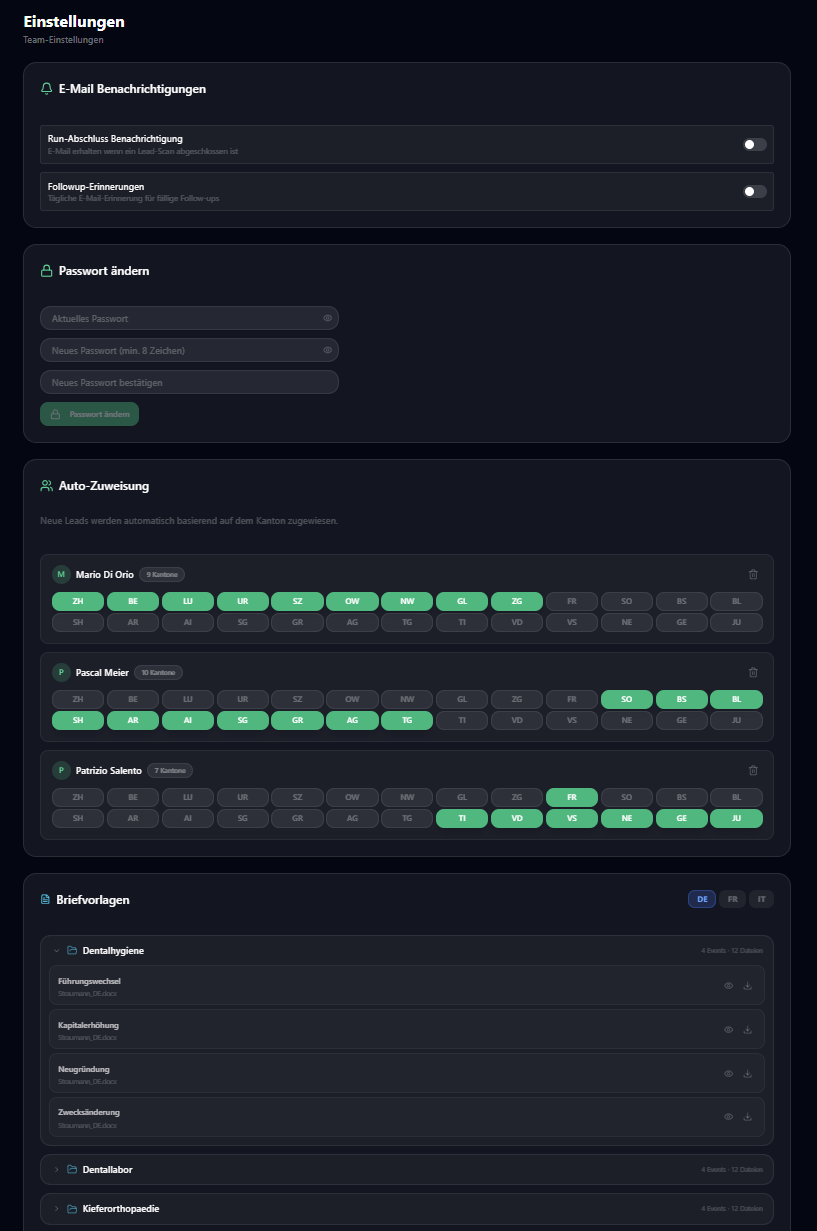The image size is (817, 1231).
Task: Switch templates to IT
Action: click(762, 899)
